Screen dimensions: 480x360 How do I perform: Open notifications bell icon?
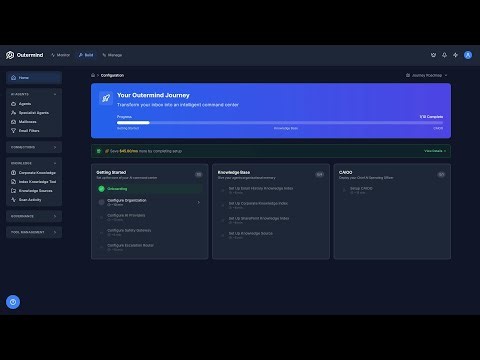444,55
